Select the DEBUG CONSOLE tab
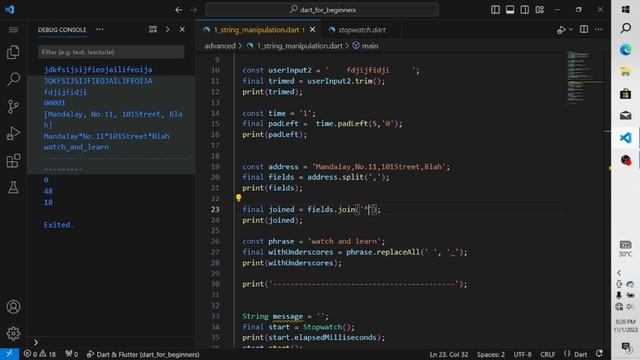Image resolution: width=640 pixels, height=360 pixels. tap(62, 30)
